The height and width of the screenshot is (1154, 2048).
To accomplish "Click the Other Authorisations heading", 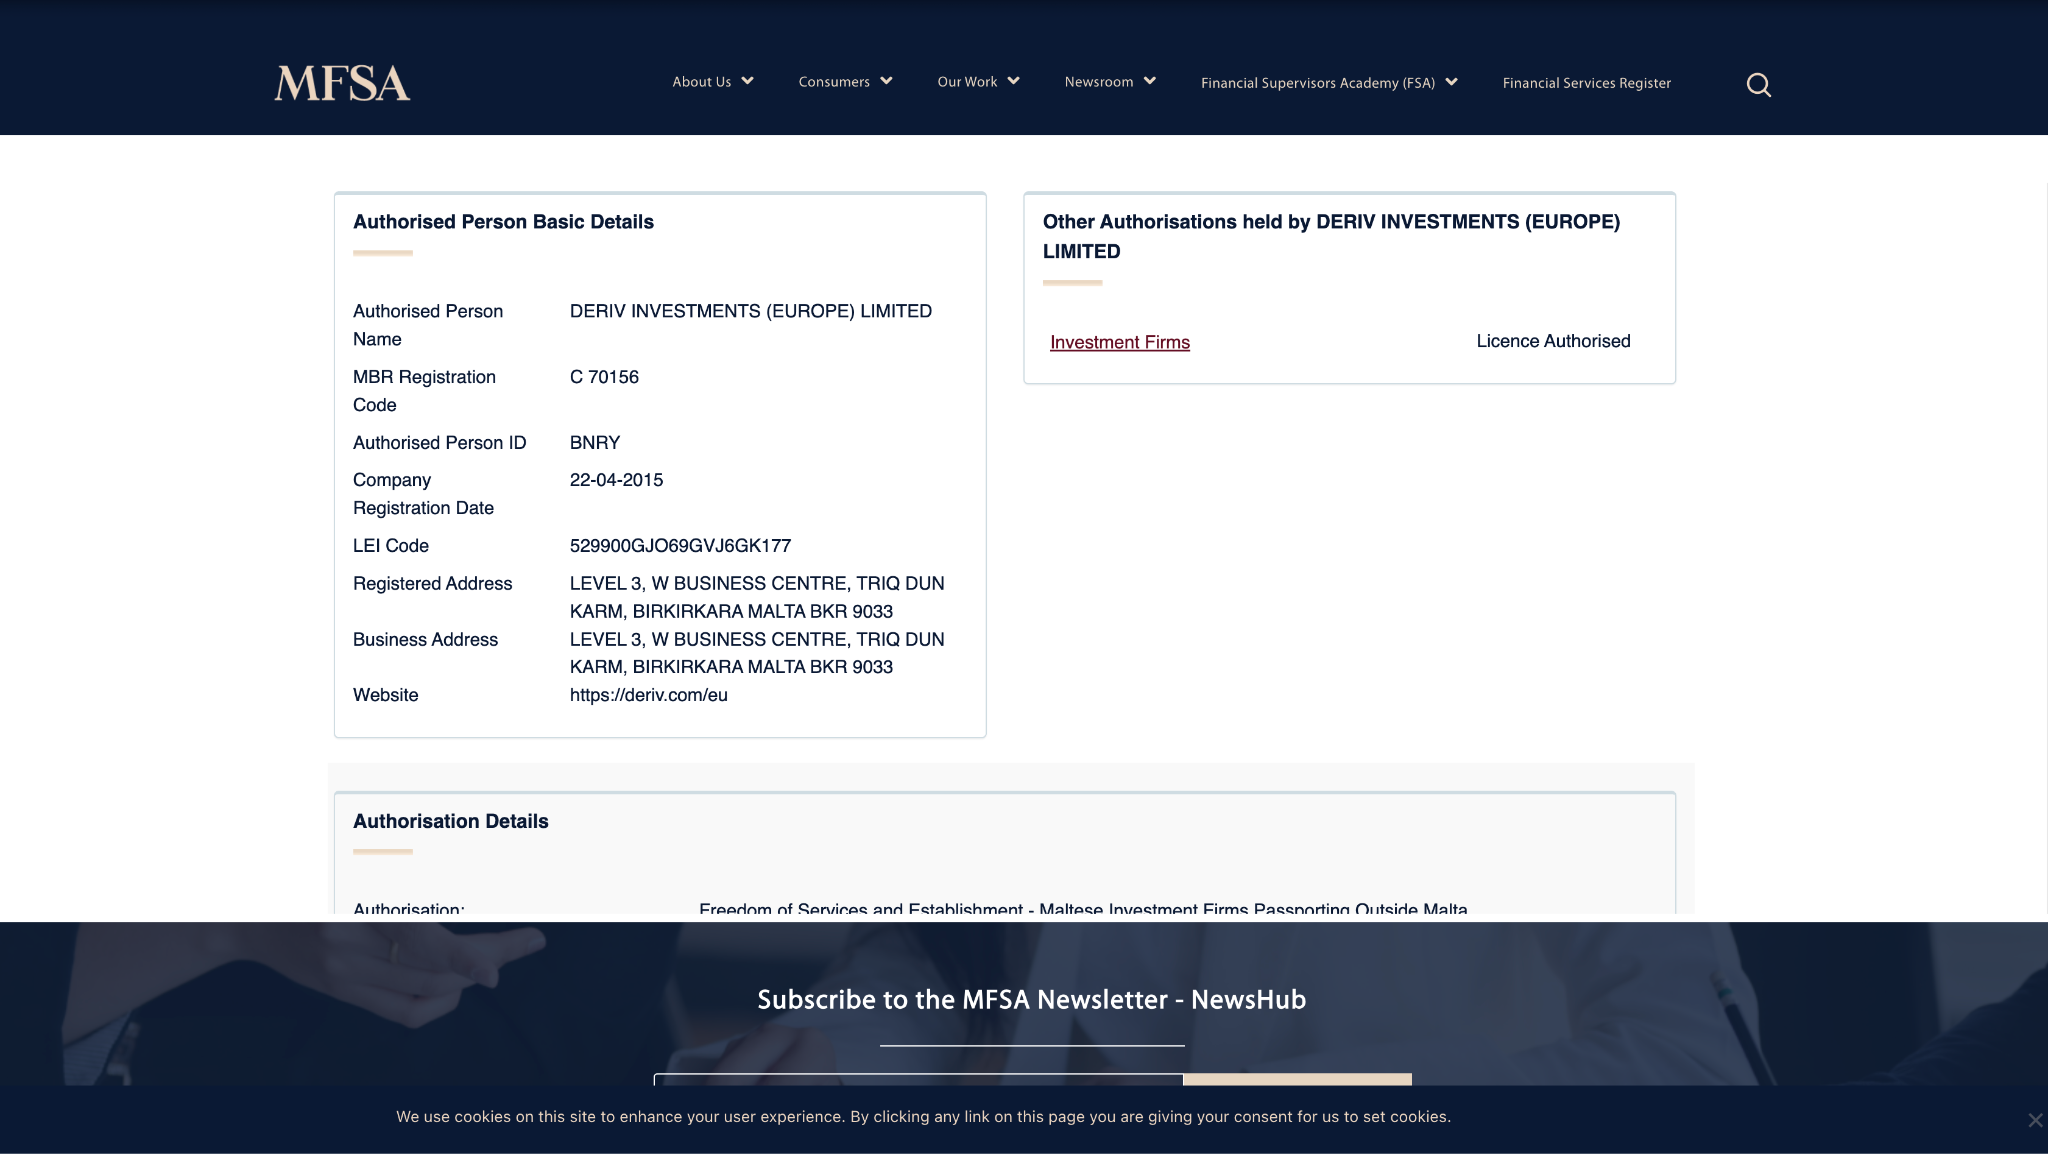I will coord(1331,237).
